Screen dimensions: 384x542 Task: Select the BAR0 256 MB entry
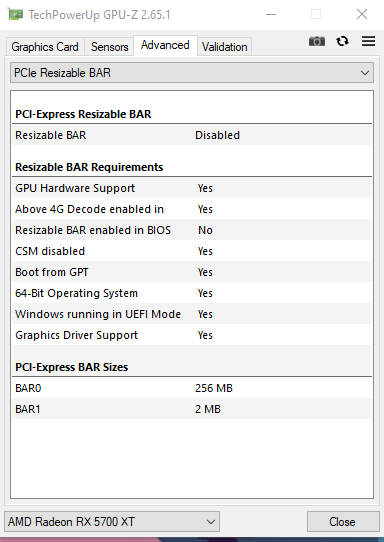point(192,388)
